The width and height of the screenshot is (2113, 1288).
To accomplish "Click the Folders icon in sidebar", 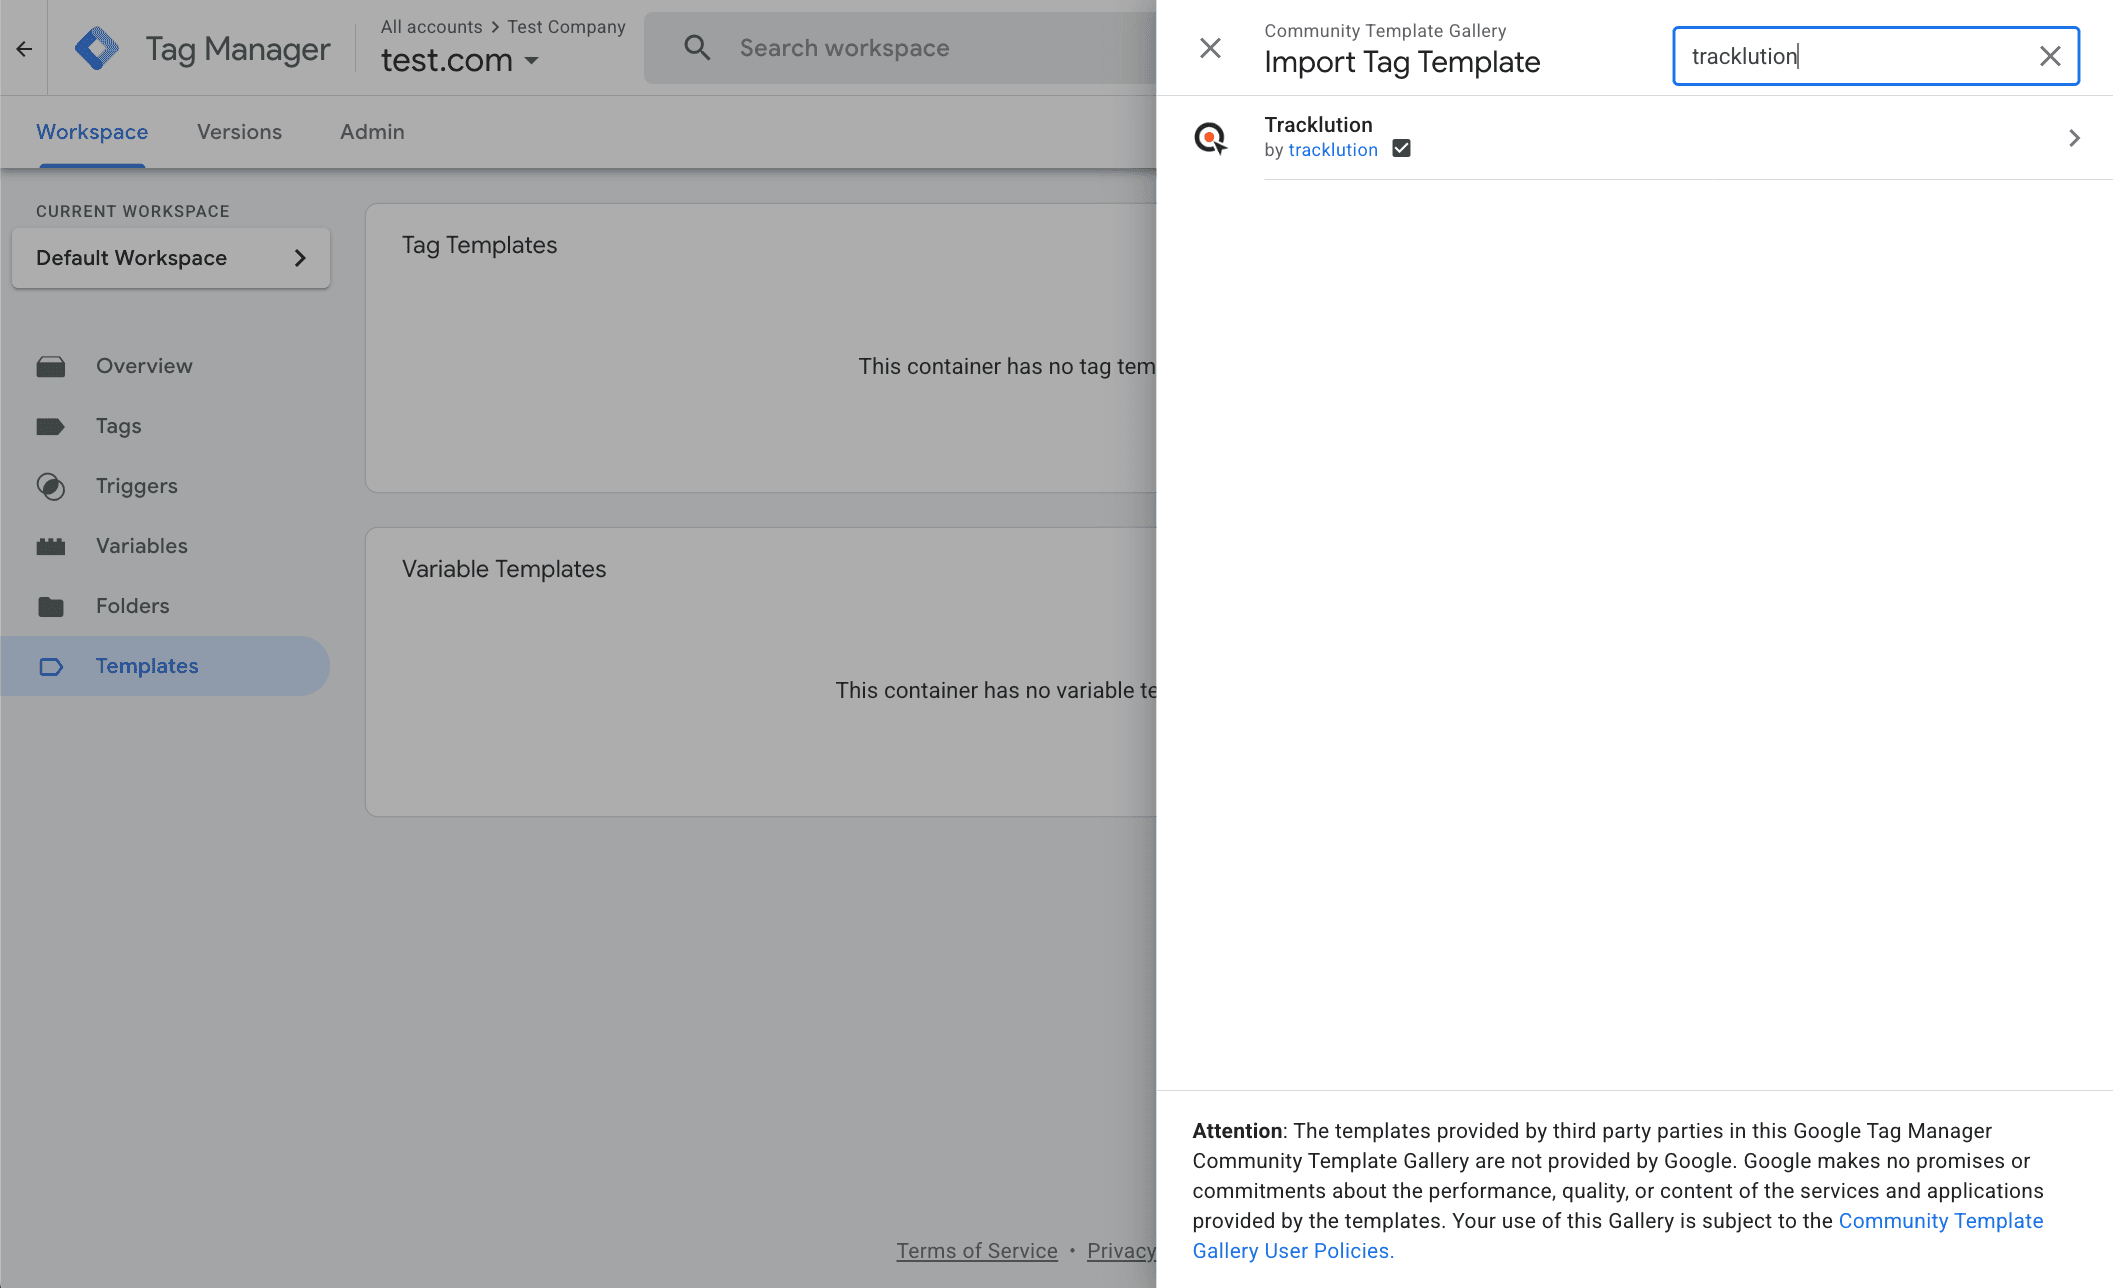I will tap(51, 606).
